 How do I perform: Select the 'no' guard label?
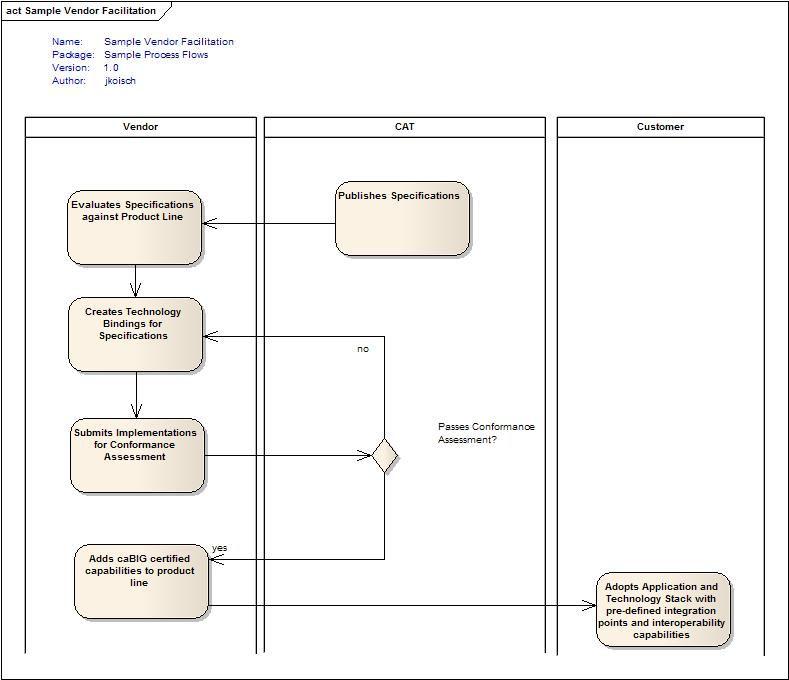coord(362,349)
